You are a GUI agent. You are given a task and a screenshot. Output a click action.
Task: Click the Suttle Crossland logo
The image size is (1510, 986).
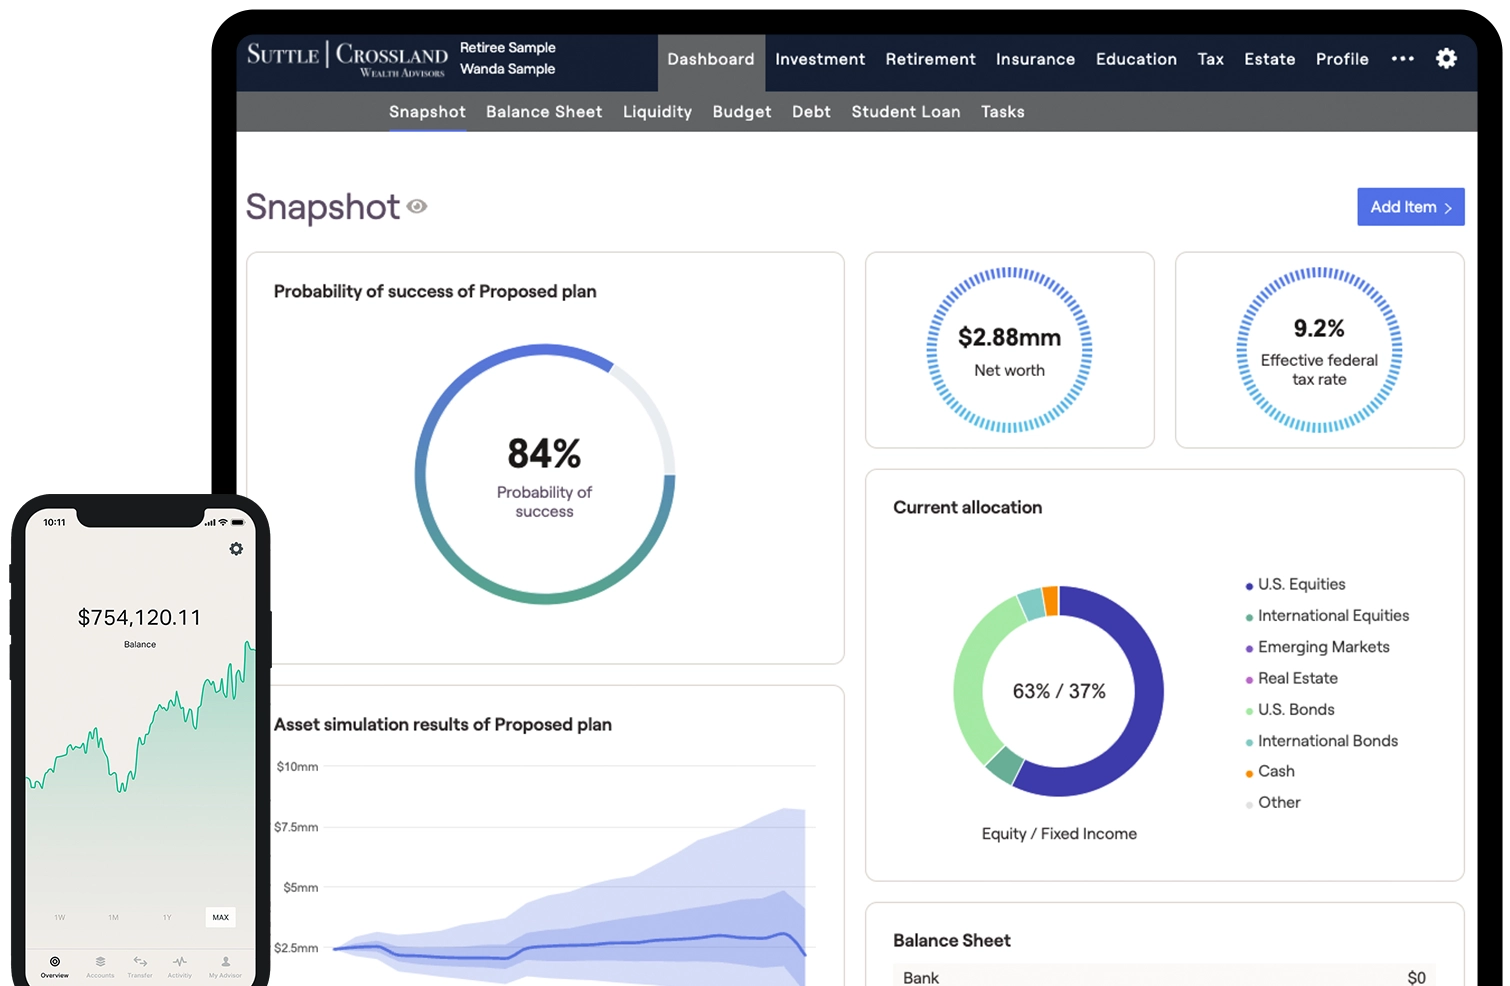point(346,58)
